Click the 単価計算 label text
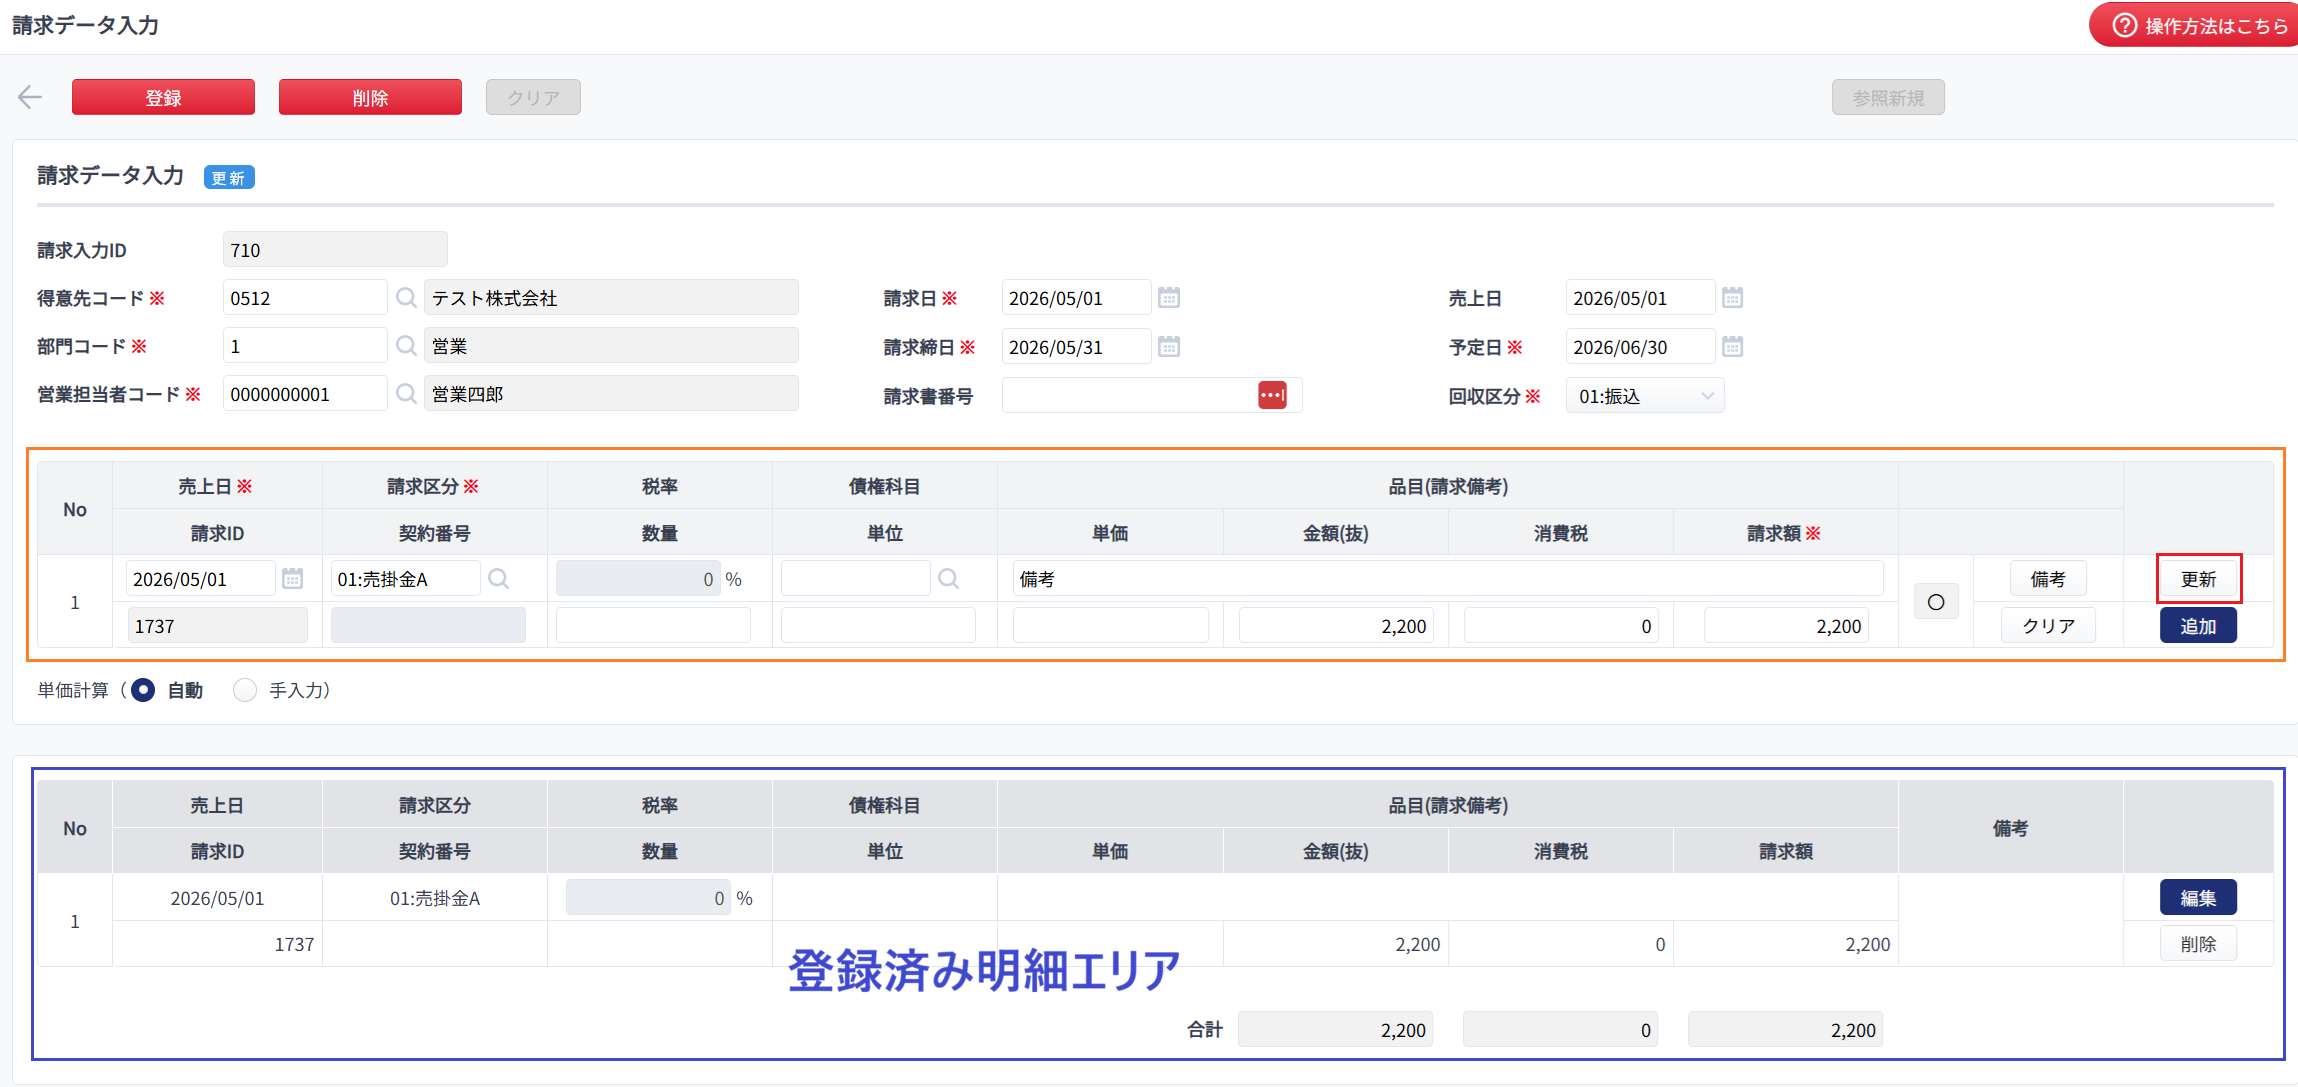Image resolution: width=2298 pixels, height=1087 pixels. coord(73,690)
